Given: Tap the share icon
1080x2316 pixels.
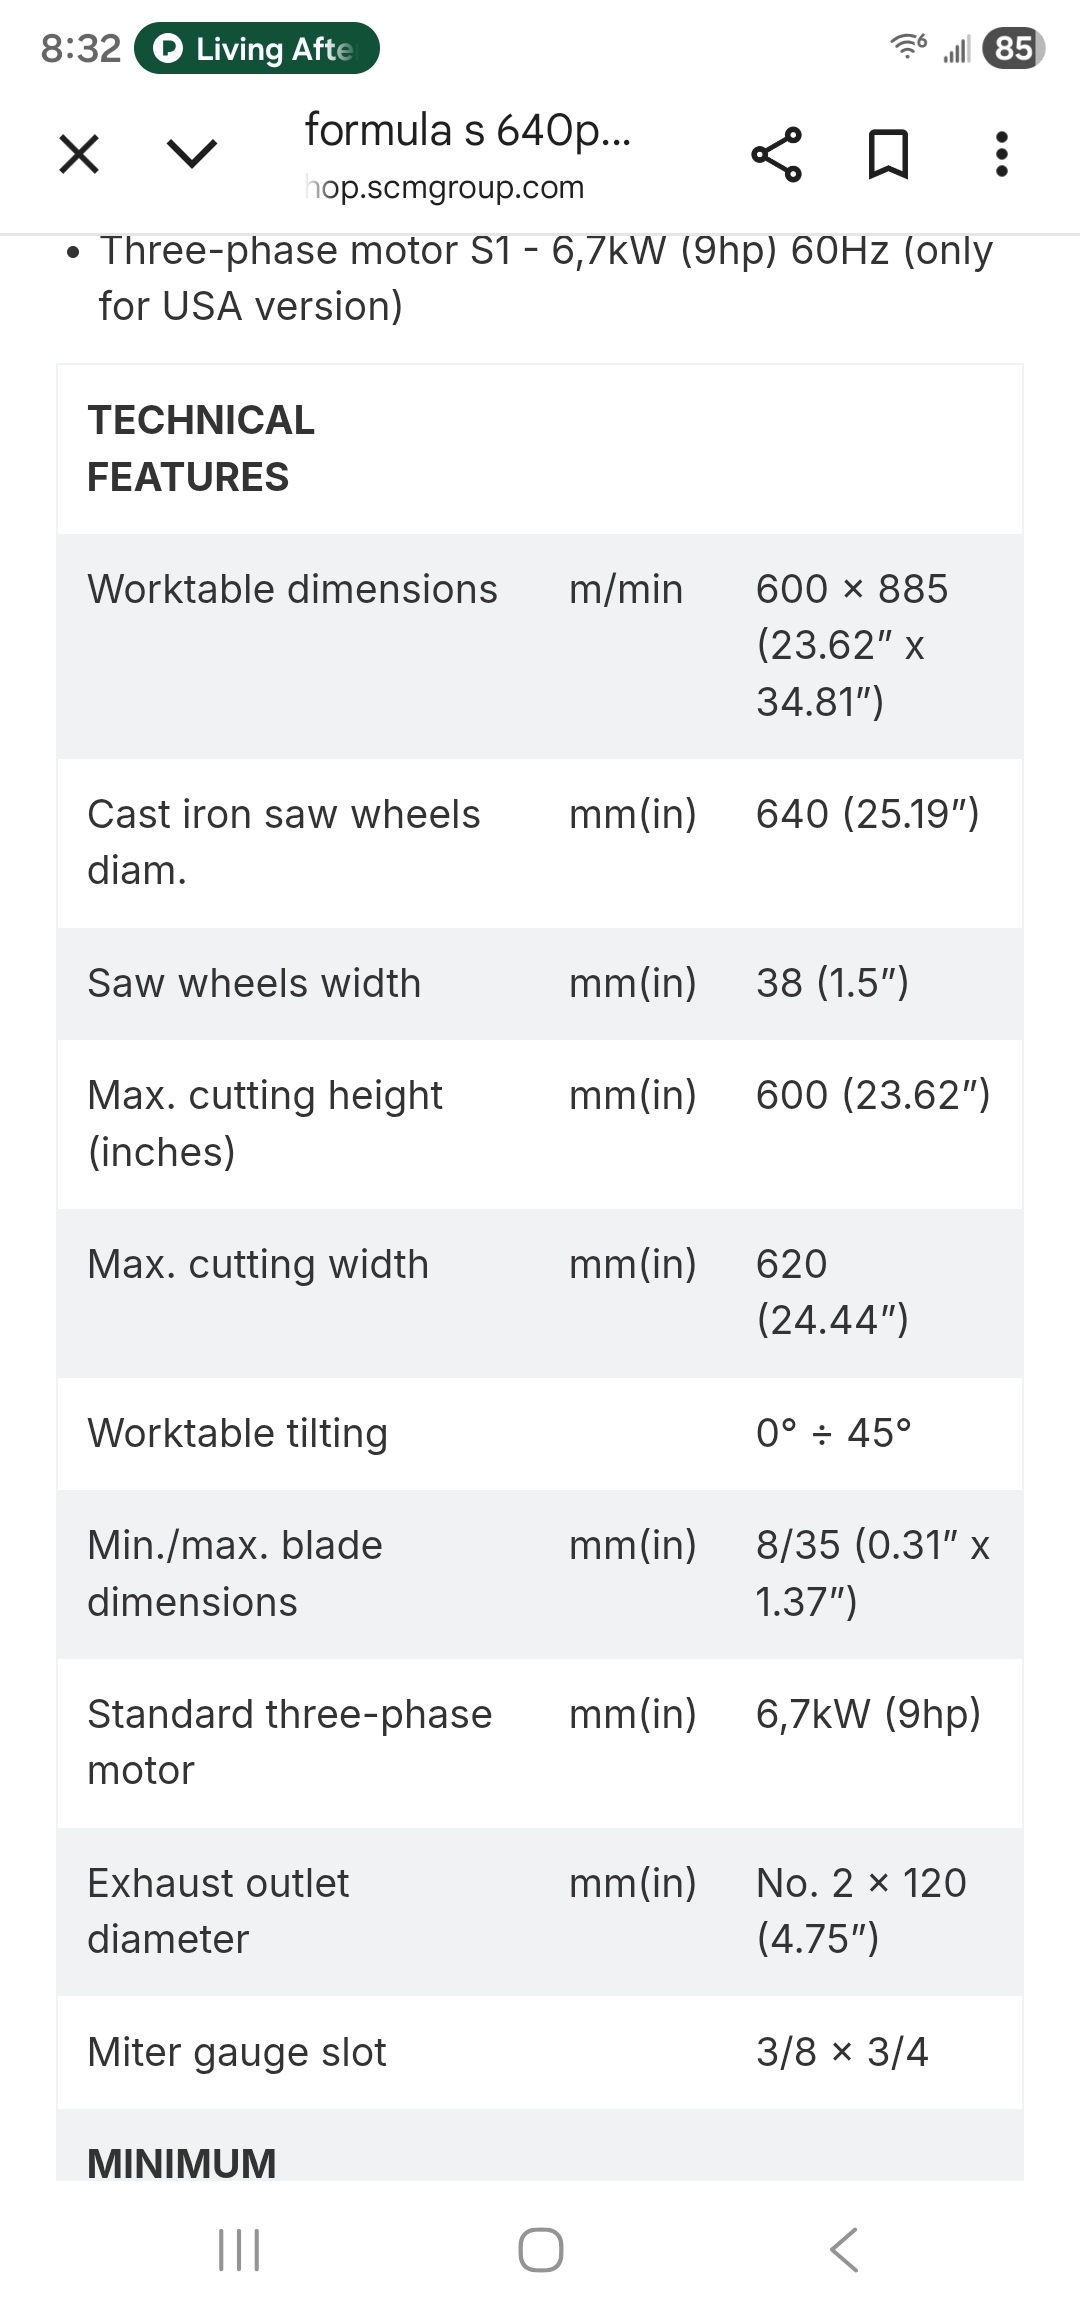Looking at the screenshot, I should click(x=776, y=154).
